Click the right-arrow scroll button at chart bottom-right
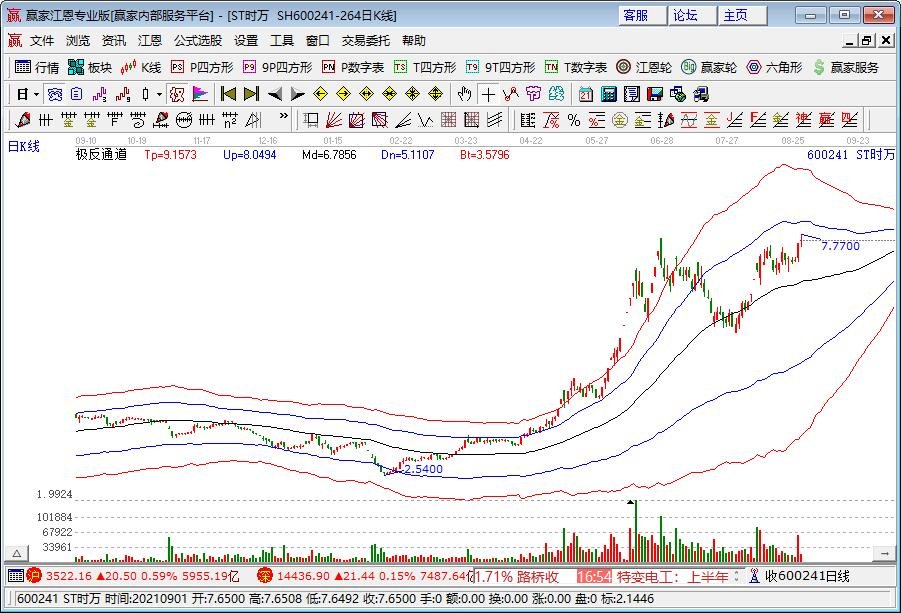The width and height of the screenshot is (901, 613). pos(884,554)
